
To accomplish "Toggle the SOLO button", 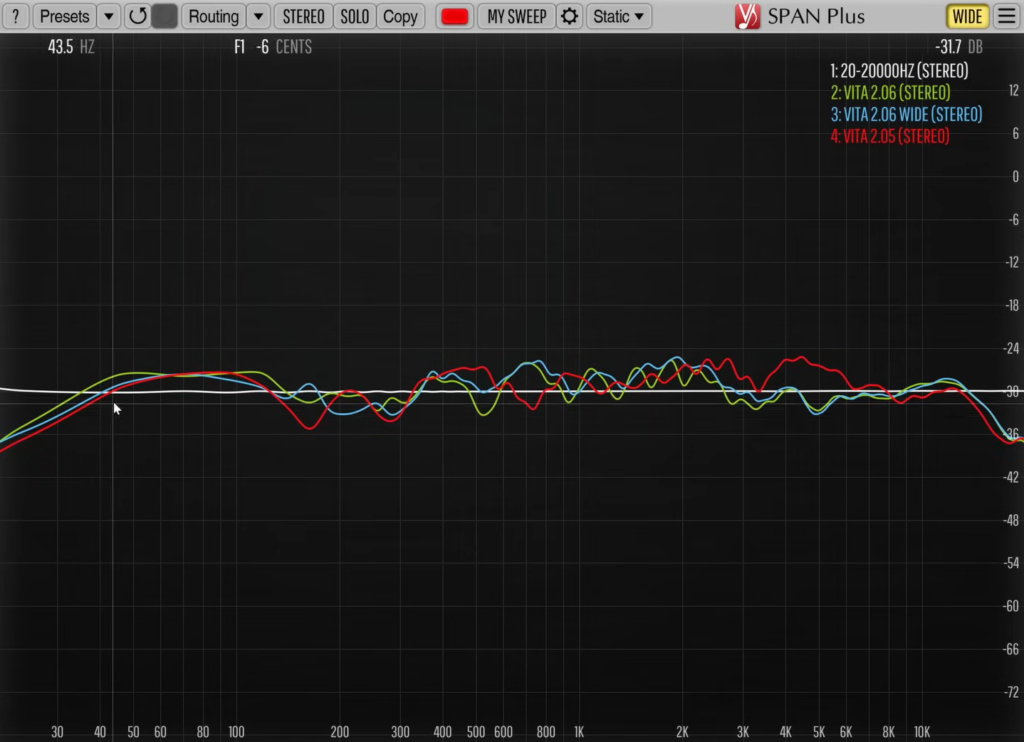I will coord(355,16).
